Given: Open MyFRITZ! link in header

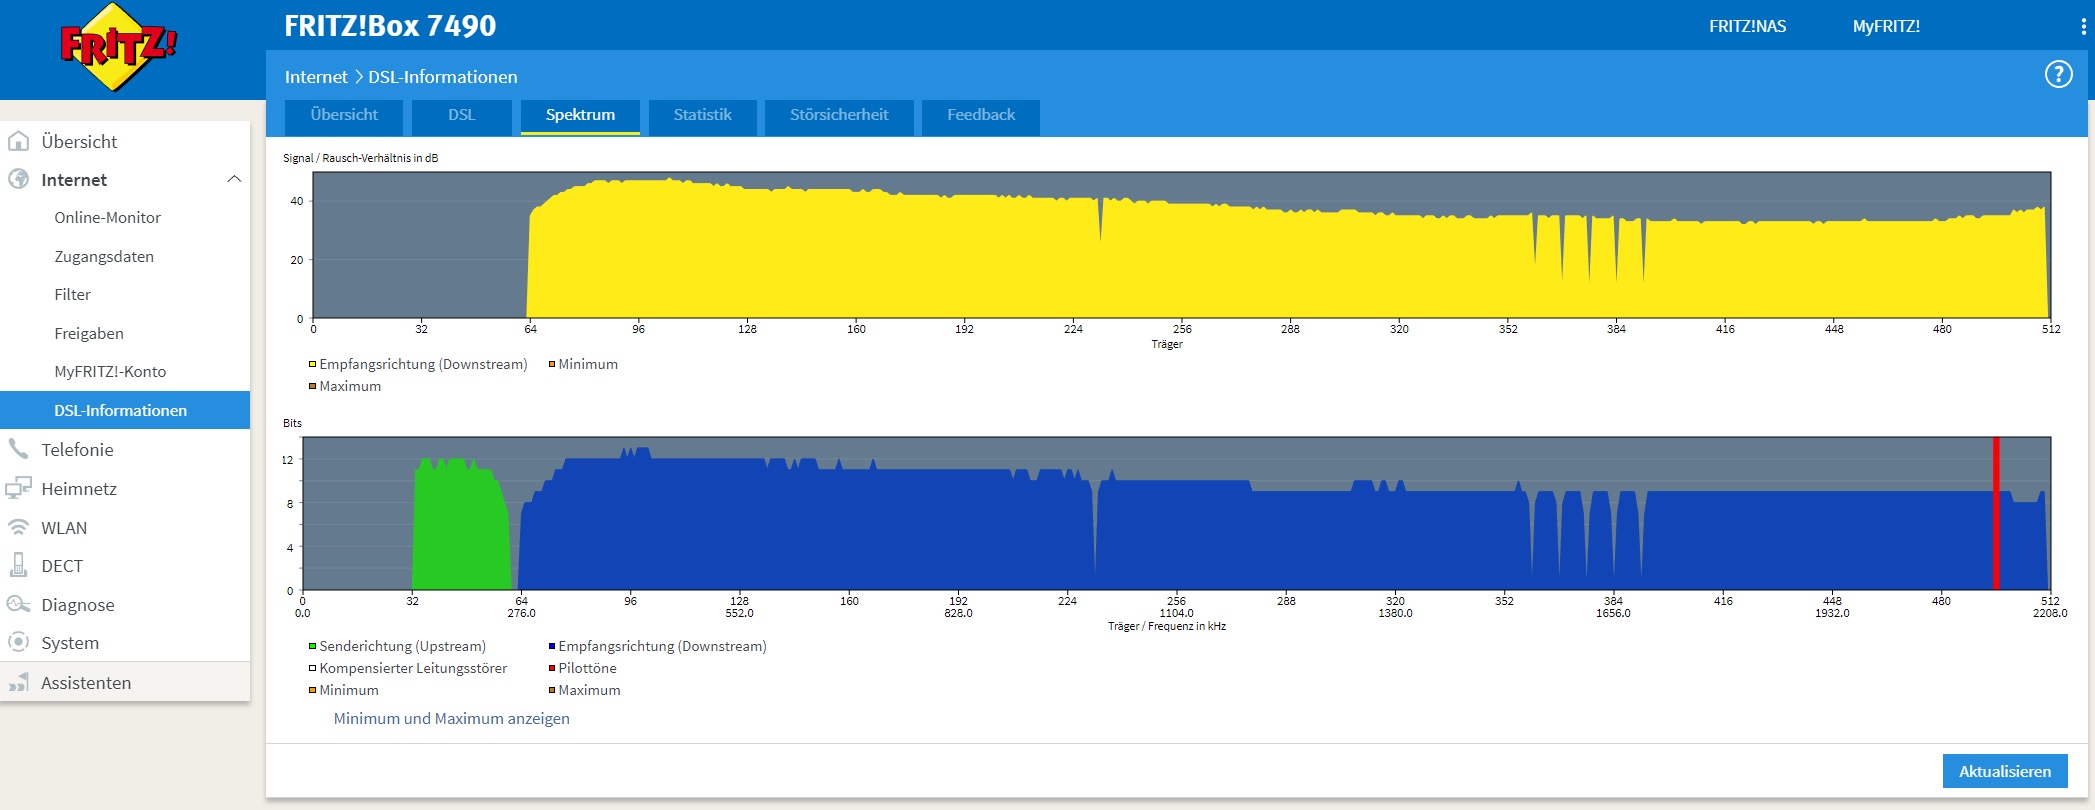Looking at the screenshot, I should [1886, 27].
